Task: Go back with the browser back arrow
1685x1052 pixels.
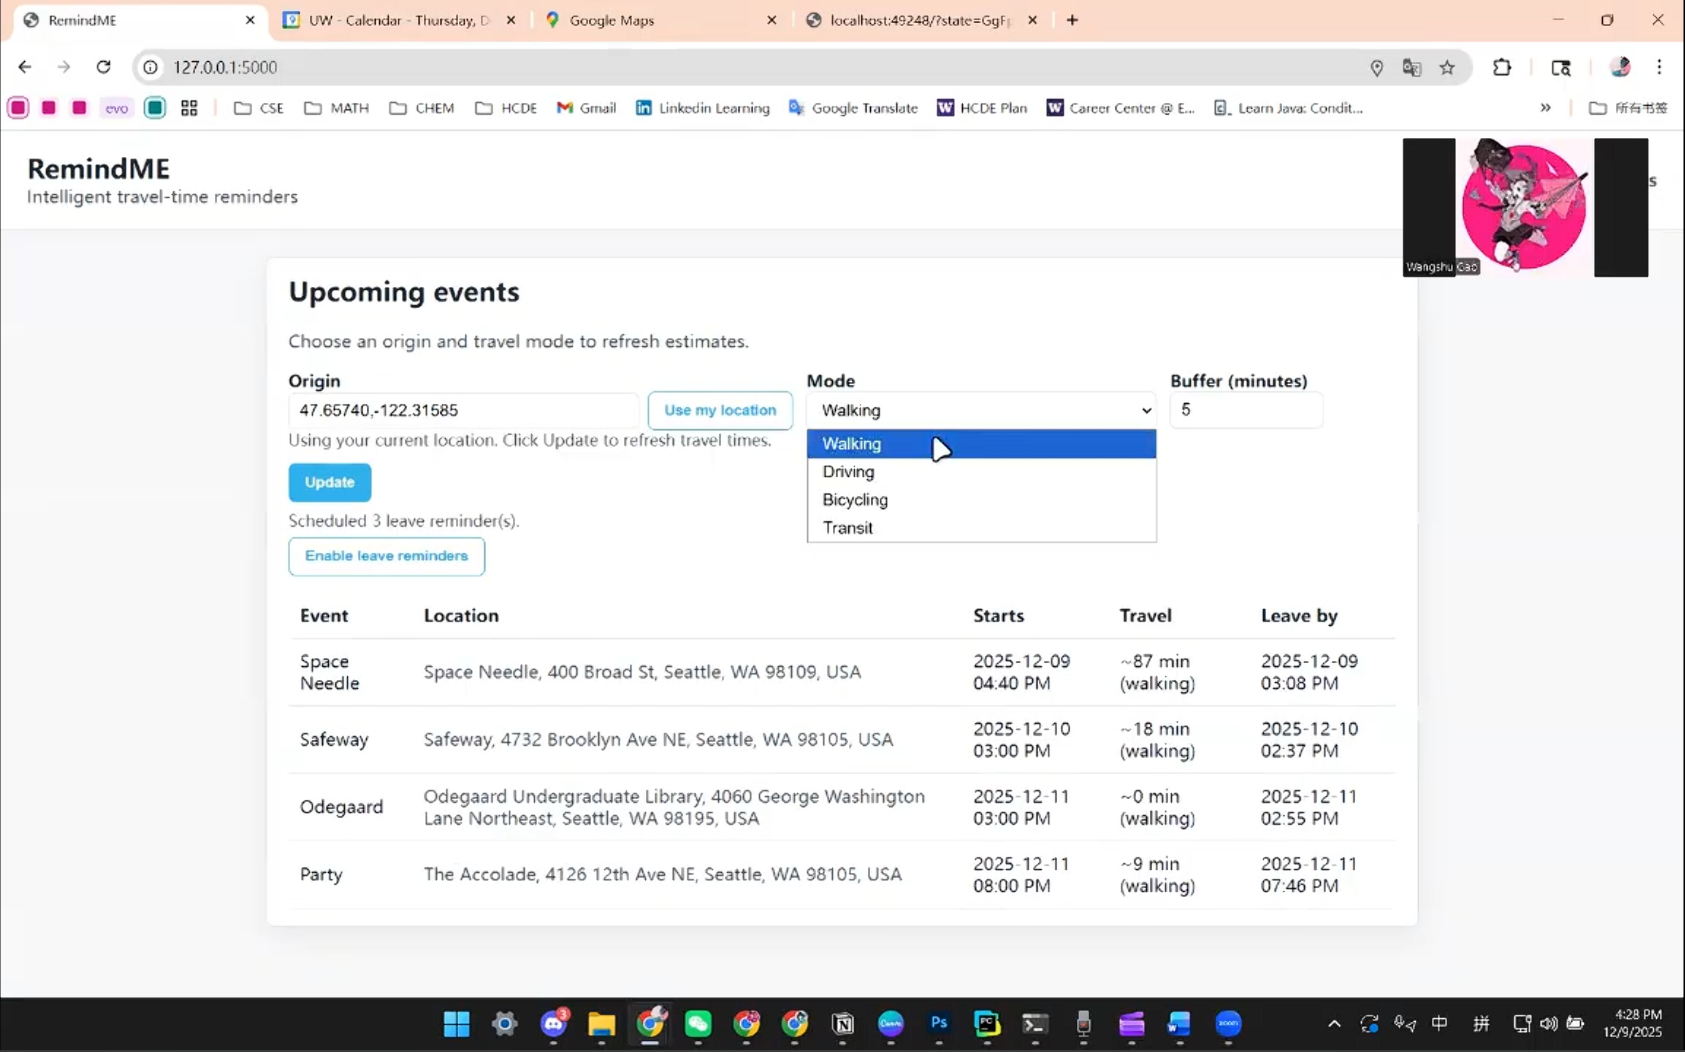Action: tap(25, 67)
